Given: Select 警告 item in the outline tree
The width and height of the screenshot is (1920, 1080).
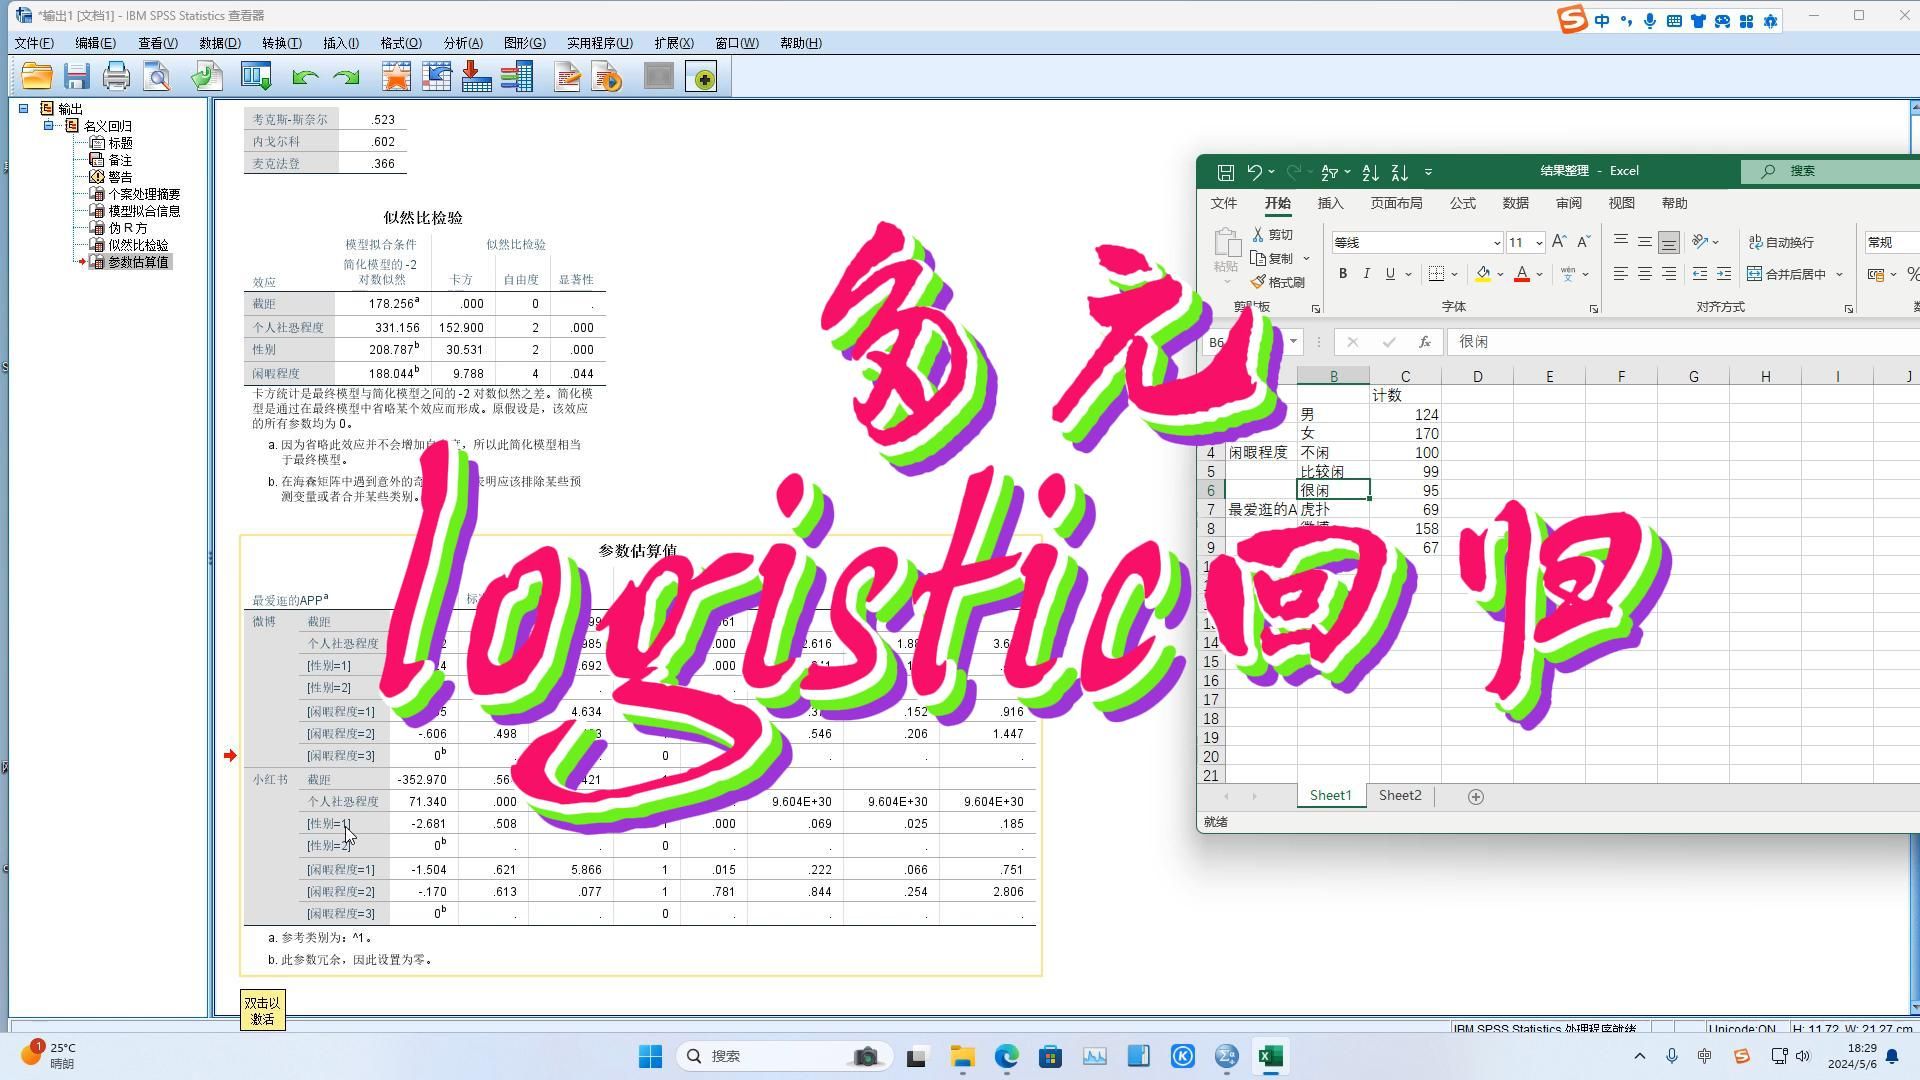Looking at the screenshot, I should tap(120, 177).
